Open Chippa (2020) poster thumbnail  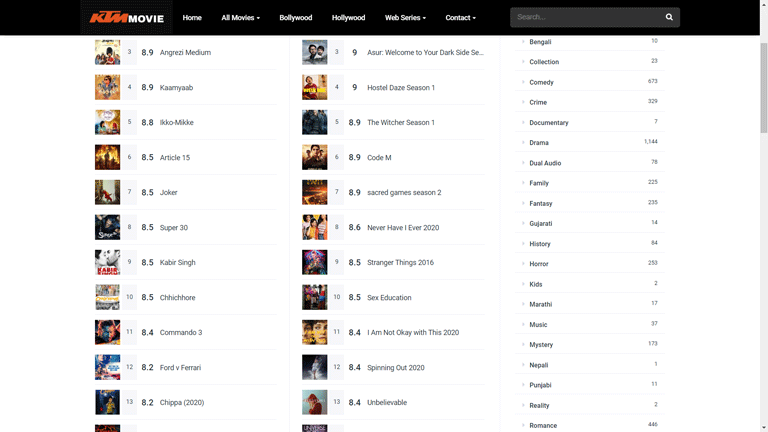click(107, 402)
